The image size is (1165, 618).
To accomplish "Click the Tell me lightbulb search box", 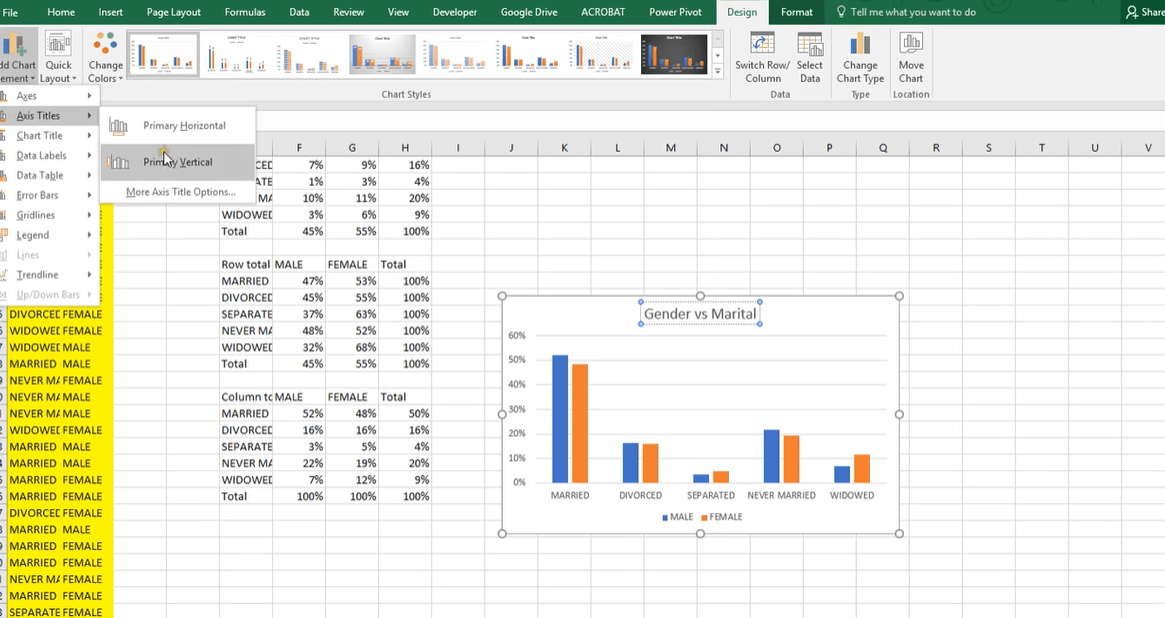I will (x=906, y=12).
